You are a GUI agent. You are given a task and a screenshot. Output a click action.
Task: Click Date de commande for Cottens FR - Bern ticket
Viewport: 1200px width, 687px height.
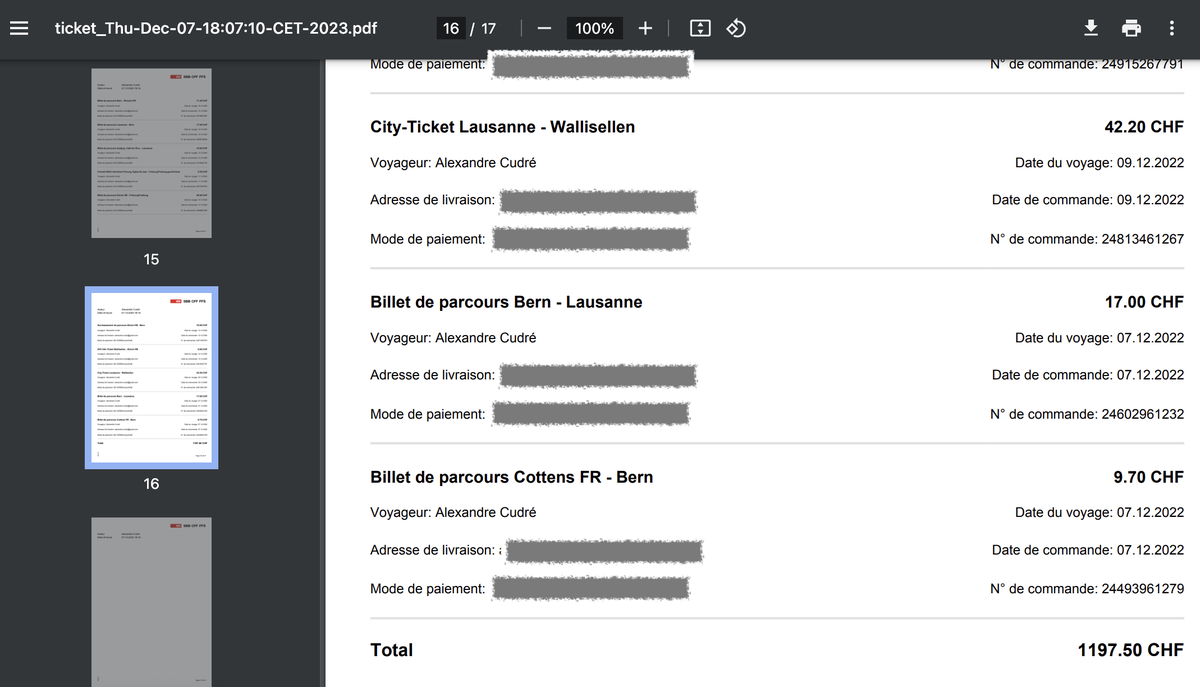click(x=1088, y=550)
